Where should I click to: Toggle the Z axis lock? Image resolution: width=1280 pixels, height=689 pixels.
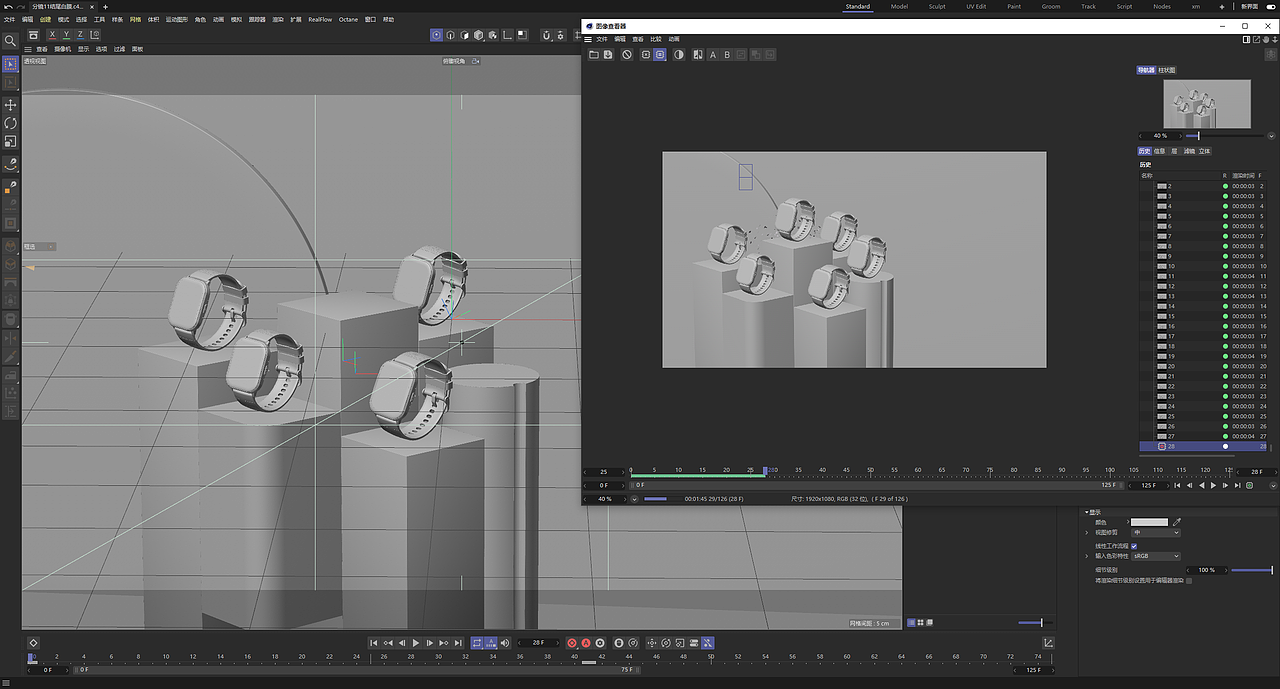coord(80,35)
